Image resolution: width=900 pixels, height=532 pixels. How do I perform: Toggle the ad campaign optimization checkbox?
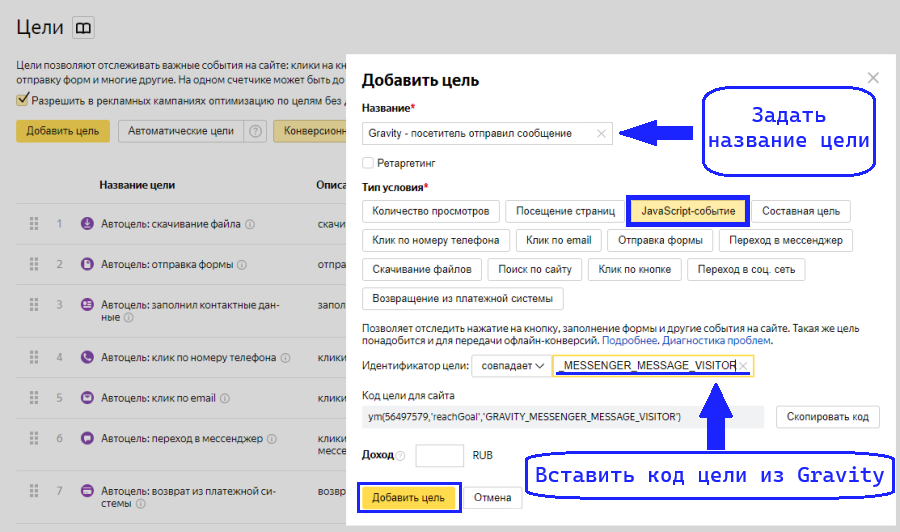pos(22,100)
